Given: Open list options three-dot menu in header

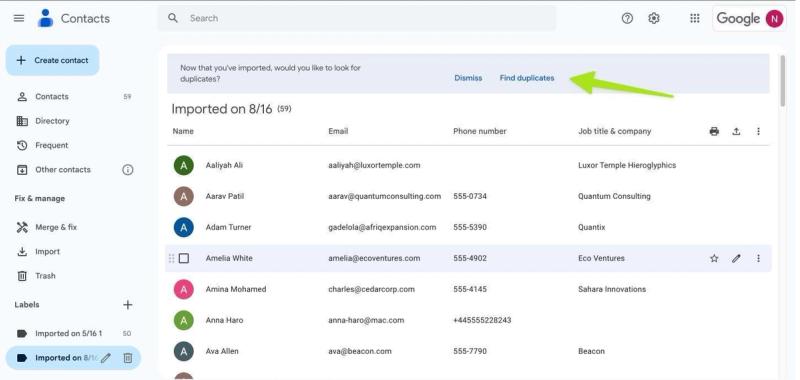Looking at the screenshot, I should (x=758, y=132).
